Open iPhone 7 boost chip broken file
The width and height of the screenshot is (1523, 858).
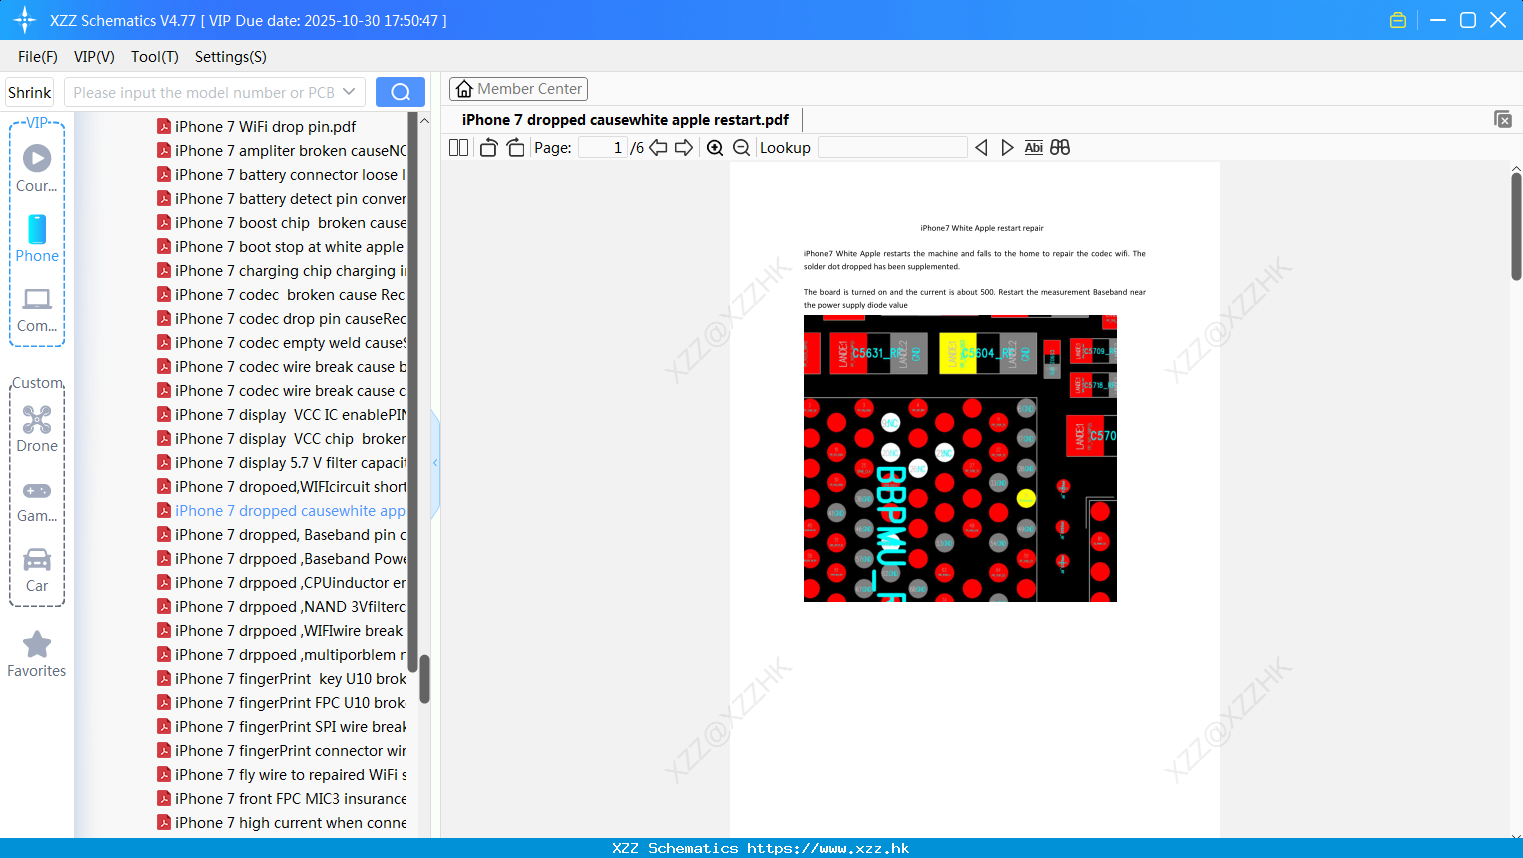pos(282,223)
